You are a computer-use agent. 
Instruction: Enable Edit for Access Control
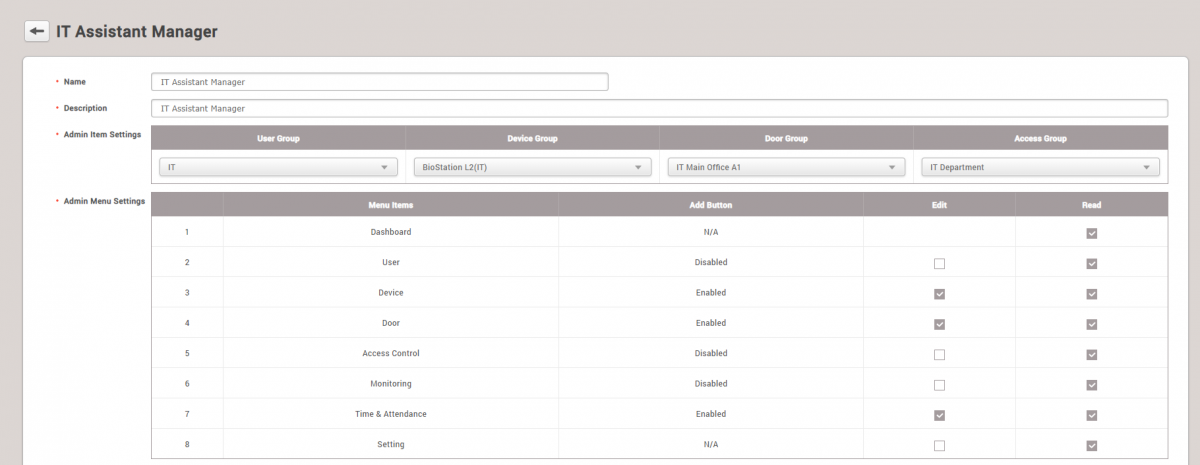(x=939, y=355)
